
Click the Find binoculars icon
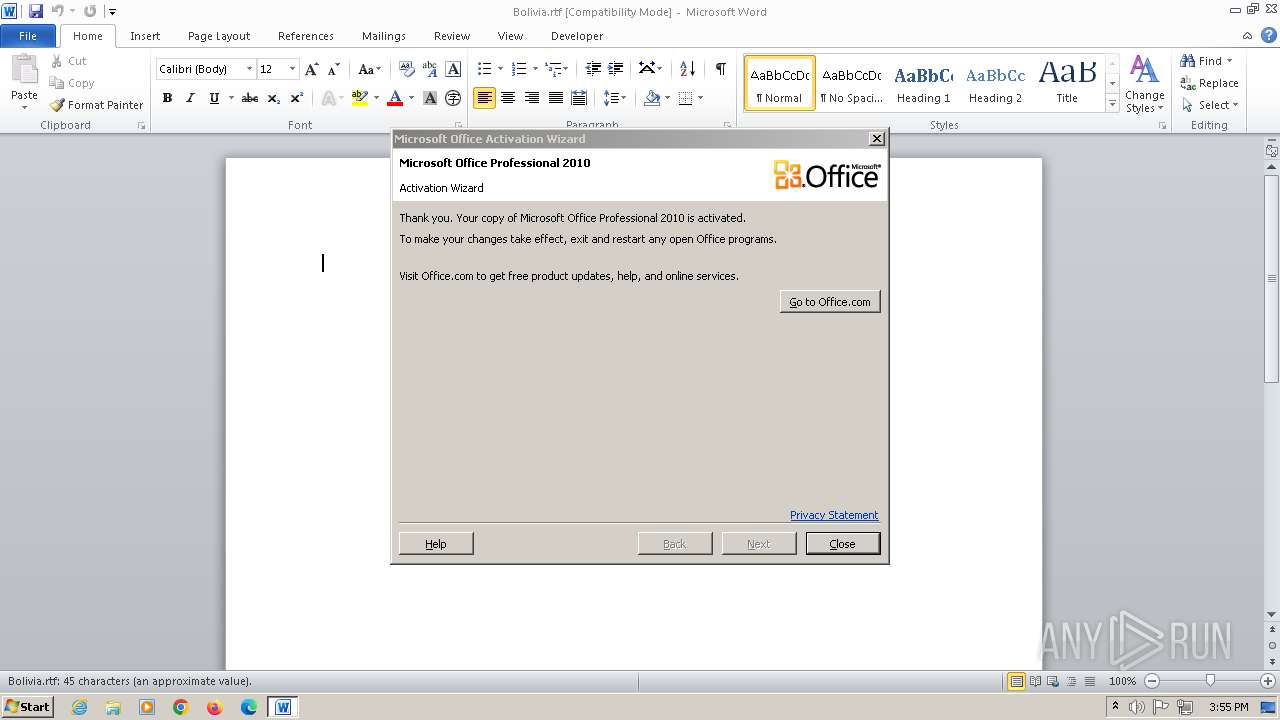click(1188, 61)
